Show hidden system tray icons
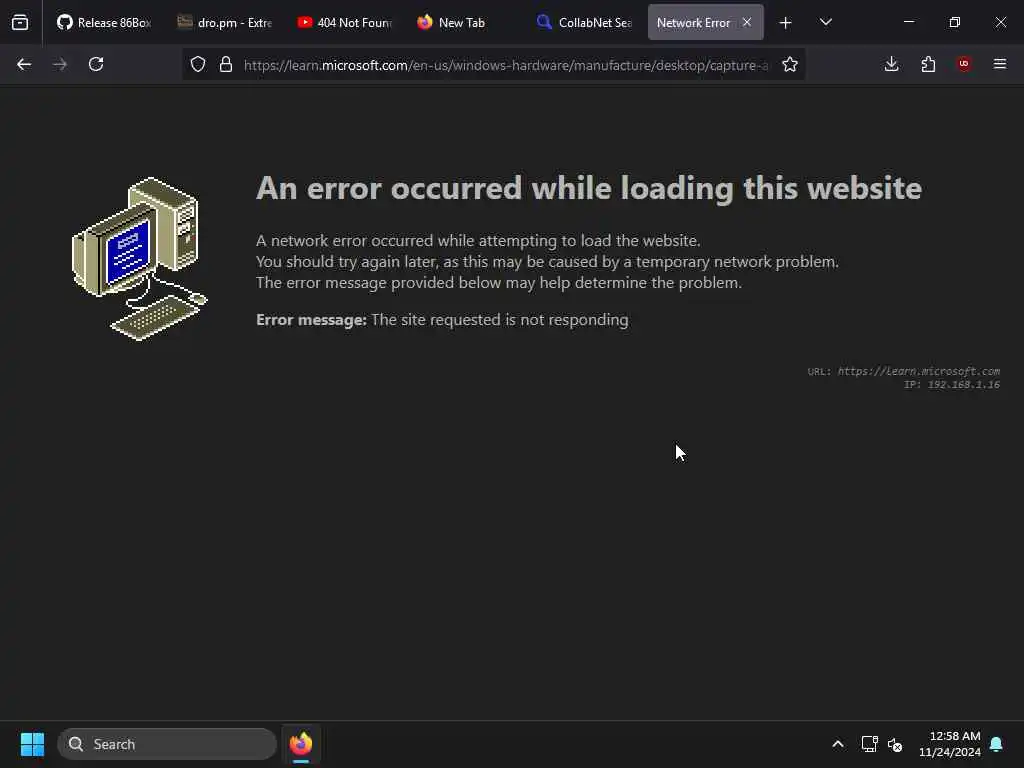Image resolution: width=1024 pixels, height=768 pixels. point(838,744)
